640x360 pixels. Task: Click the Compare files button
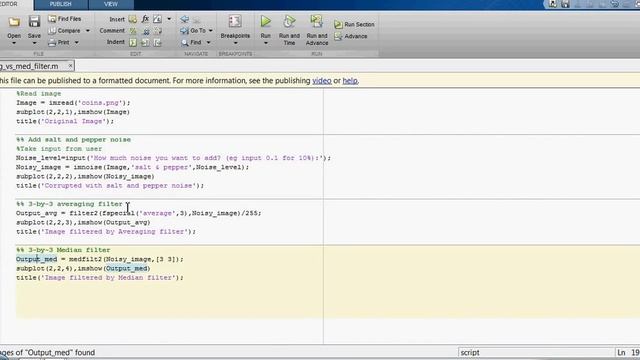point(64,31)
